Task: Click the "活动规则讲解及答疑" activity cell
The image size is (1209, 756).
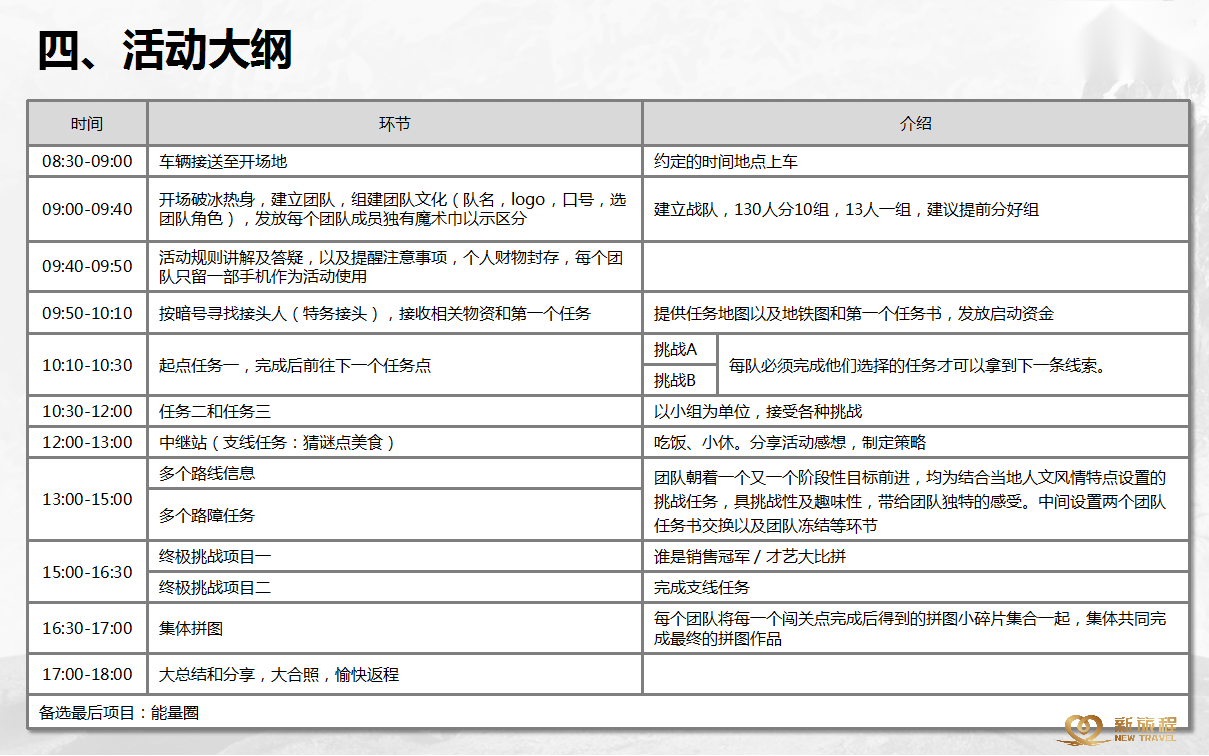Action: pyautogui.click(x=395, y=267)
